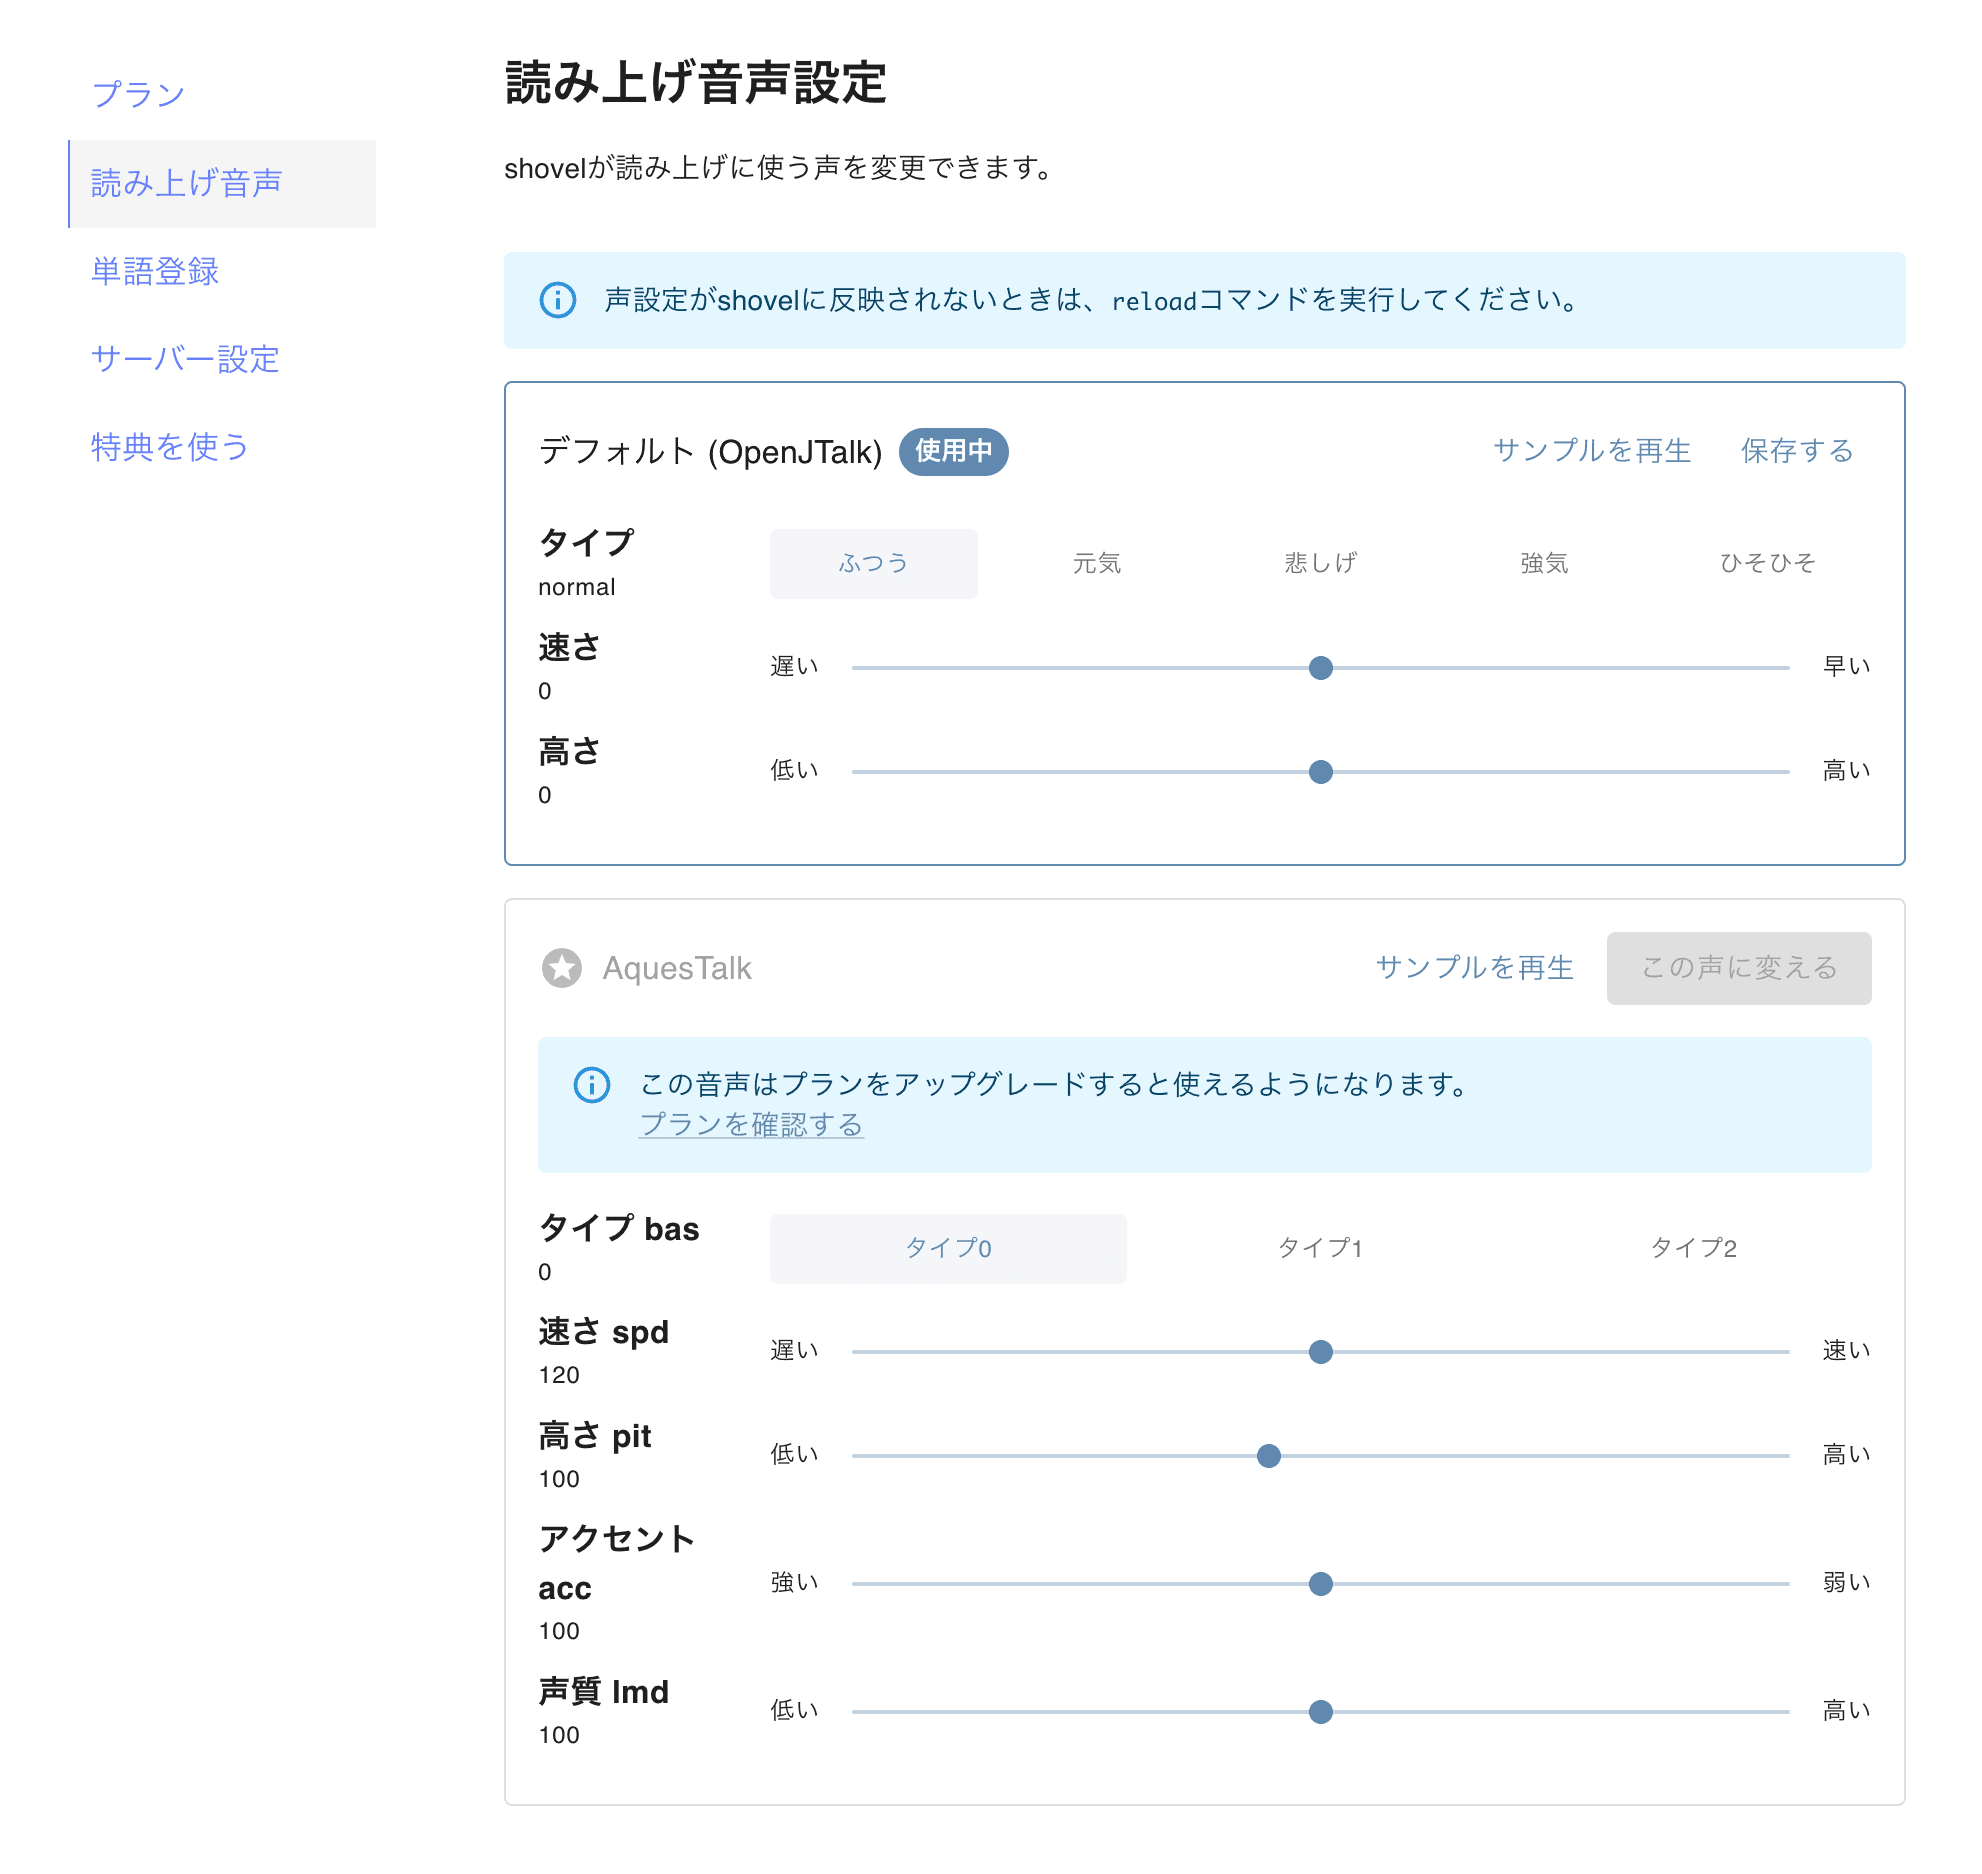
Task: Click the この声に変える button
Action: (x=1739, y=968)
